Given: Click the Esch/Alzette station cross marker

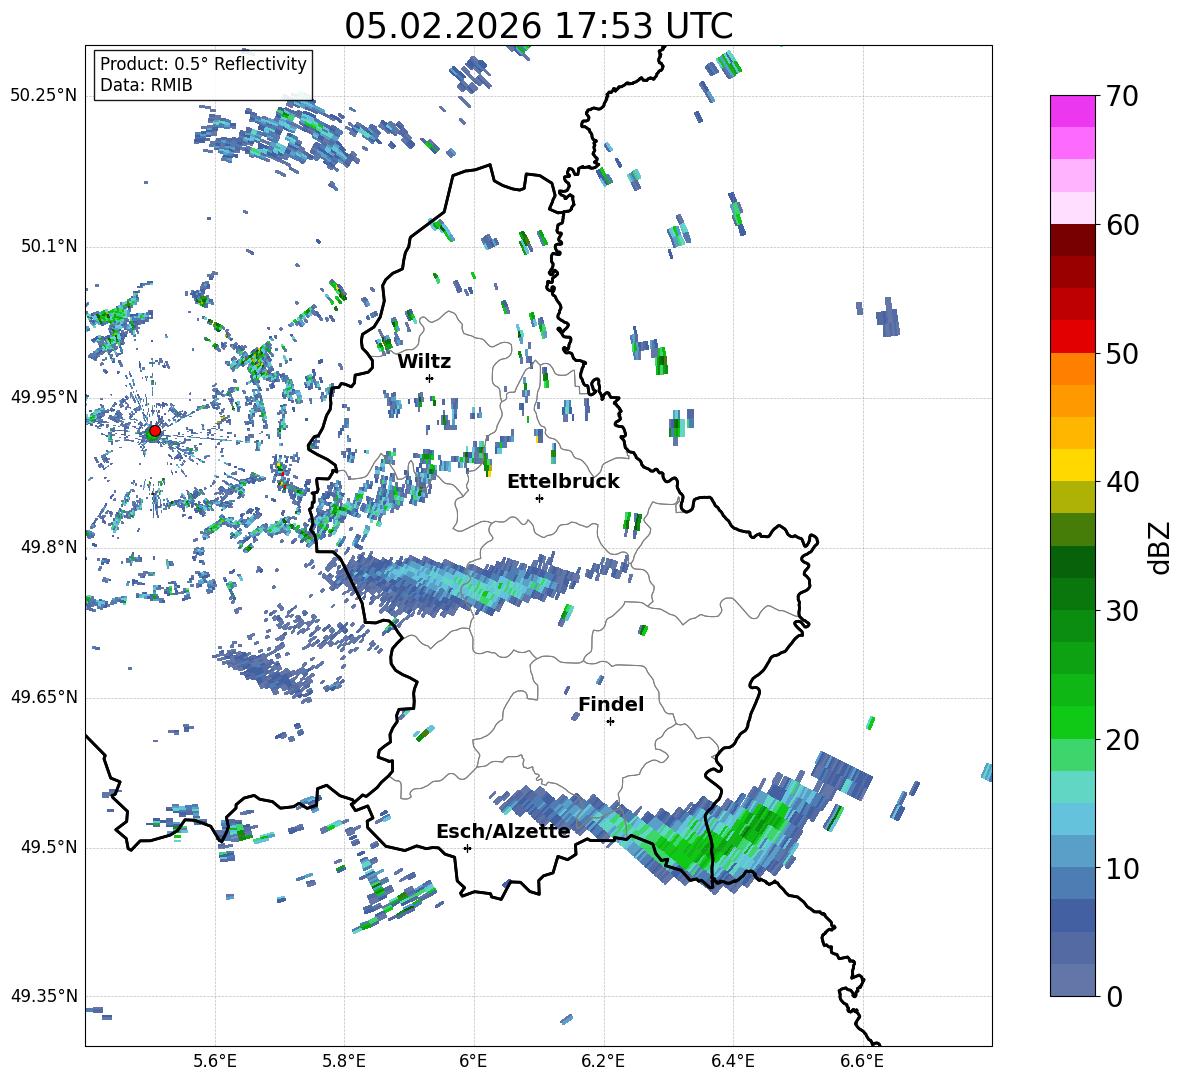Looking at the screenshot, I should pos(467,848).
